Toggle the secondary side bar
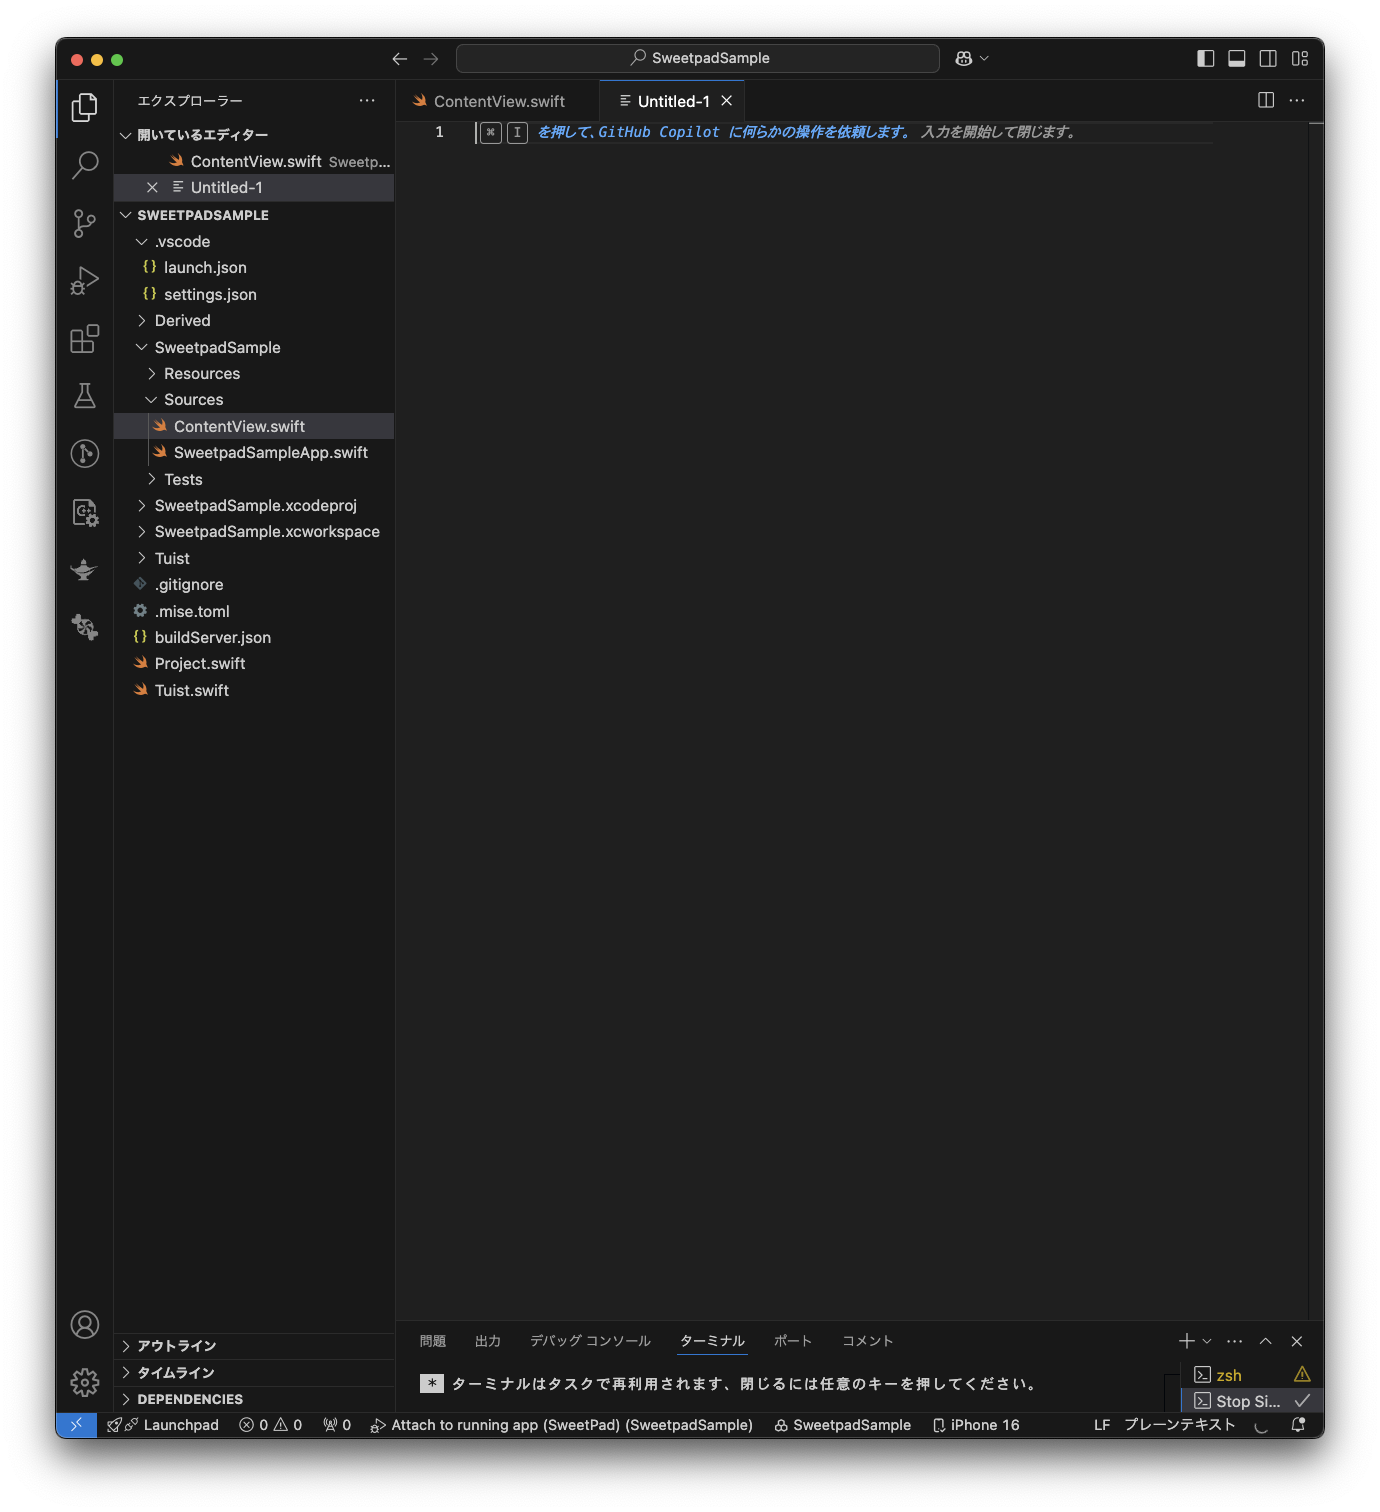Image resolution: width=1380 pixels, height=1512 pixels. (1268, 58)
